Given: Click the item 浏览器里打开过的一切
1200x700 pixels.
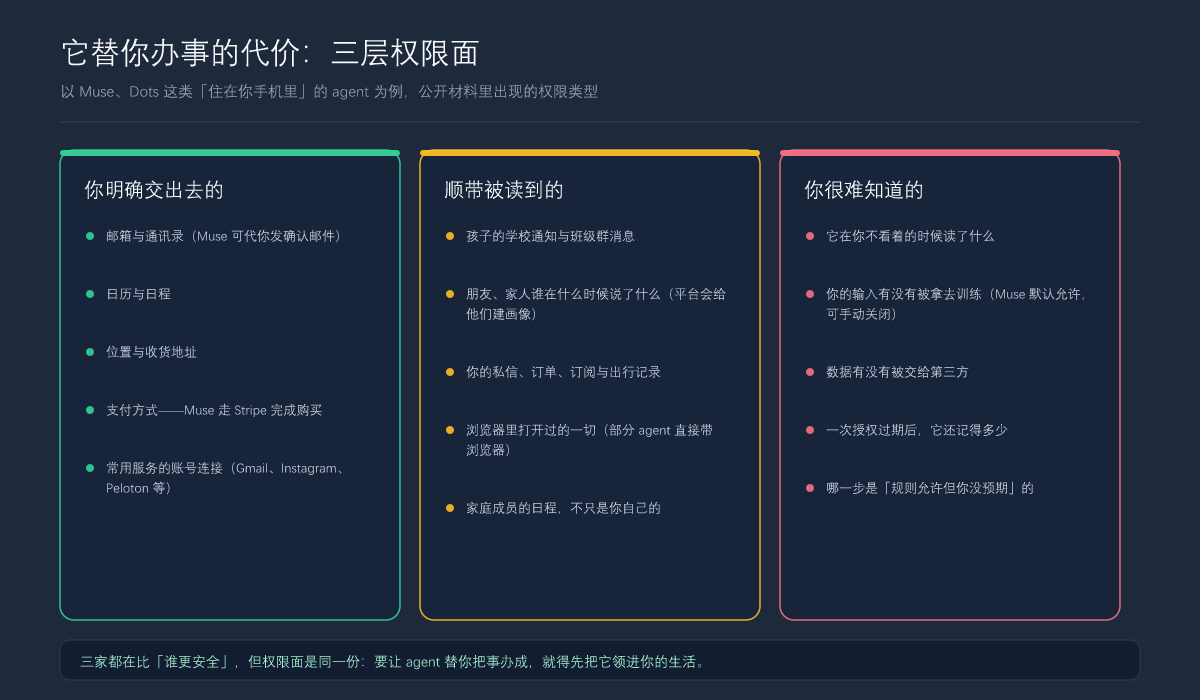Looking at the screenshot, I should tap(589, 440).
